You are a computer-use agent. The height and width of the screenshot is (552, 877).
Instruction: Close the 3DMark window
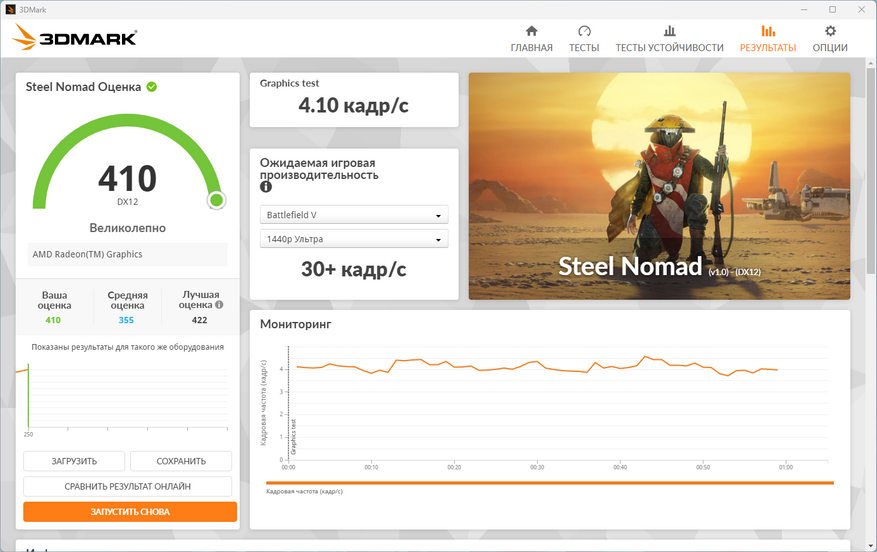(x=861, y=10)
